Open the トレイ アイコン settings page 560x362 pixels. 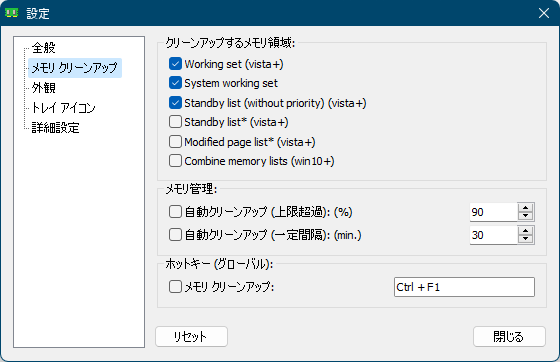(x=64, y=108)
